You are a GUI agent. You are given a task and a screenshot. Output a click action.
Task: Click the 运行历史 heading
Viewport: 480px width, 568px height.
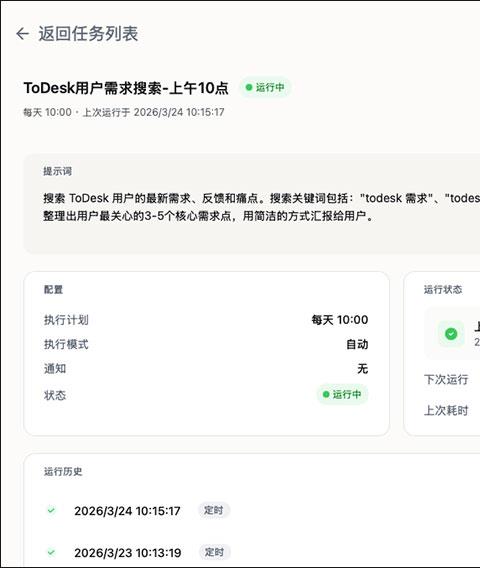point(63,471)
